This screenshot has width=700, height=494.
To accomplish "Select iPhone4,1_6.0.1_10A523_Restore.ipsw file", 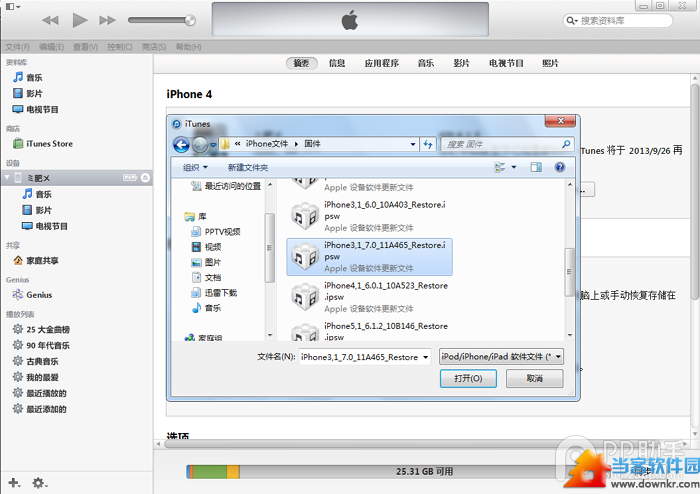I will pyautogui.click(x=370, y=297).
